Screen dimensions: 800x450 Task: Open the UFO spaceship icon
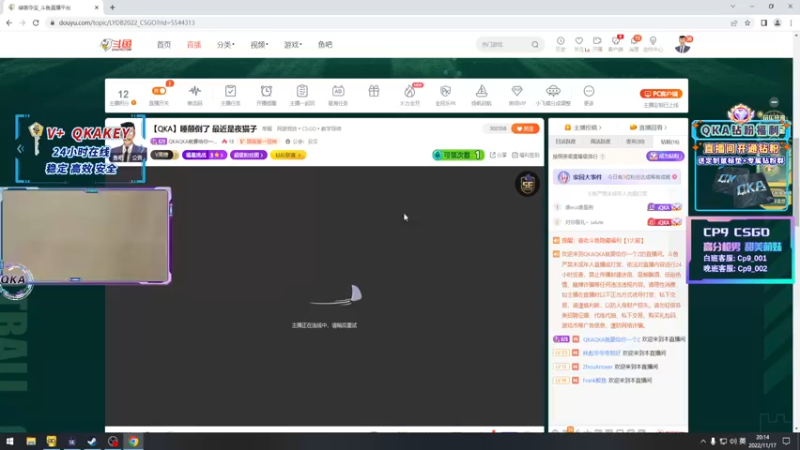553,91
